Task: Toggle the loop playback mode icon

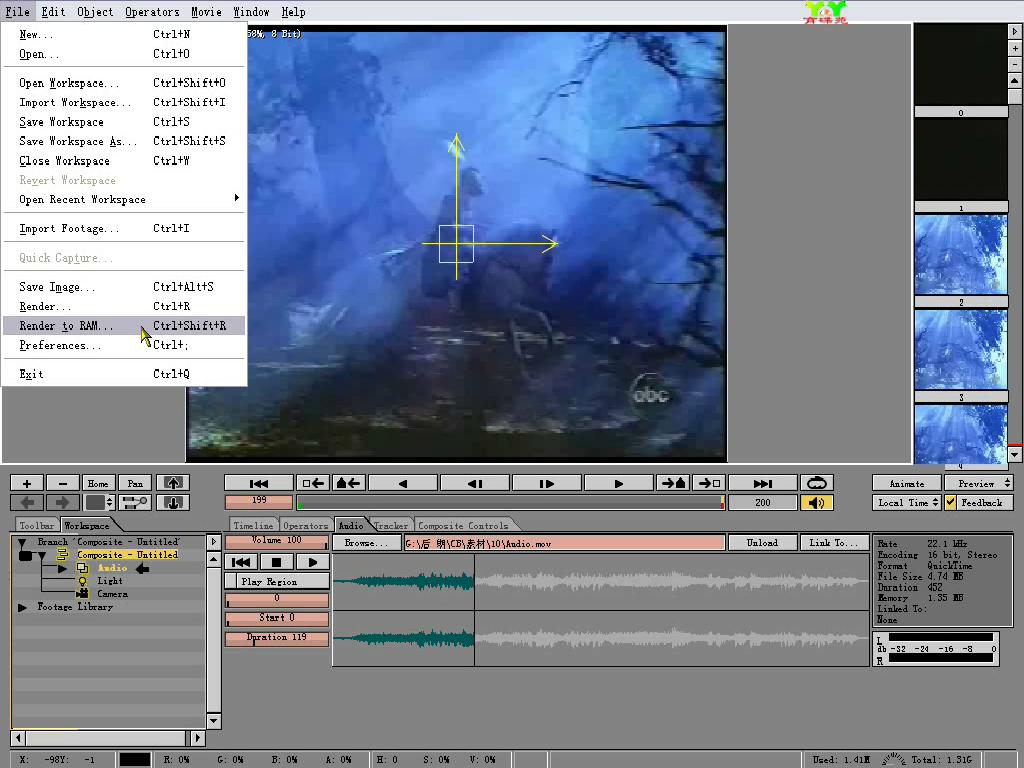Action: (x=817, y=483)
